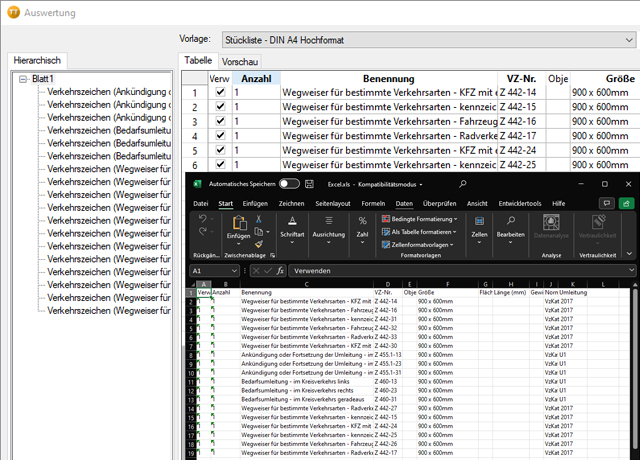This screenshot has height=460, width=640.
Task: Click the Vertraulichkeit sensitivity icon
Action: click(x=598, y=222)
